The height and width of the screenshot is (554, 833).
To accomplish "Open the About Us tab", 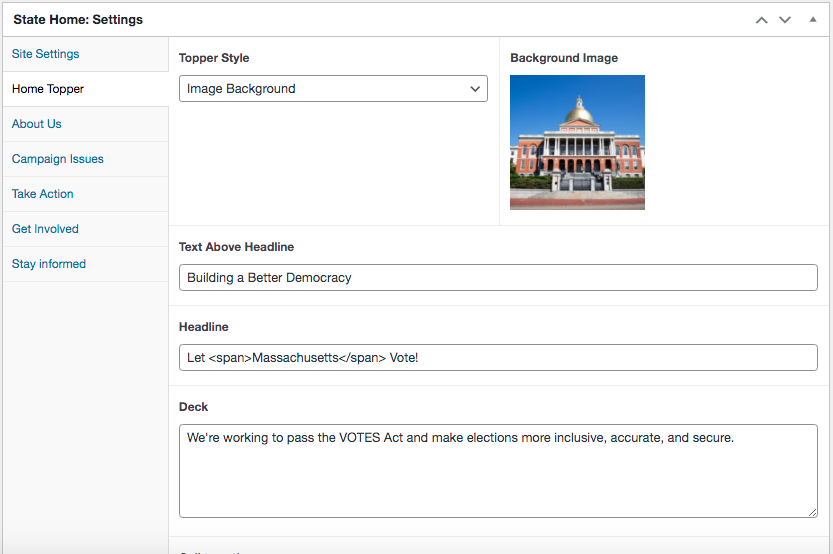I will pos(37,124).
